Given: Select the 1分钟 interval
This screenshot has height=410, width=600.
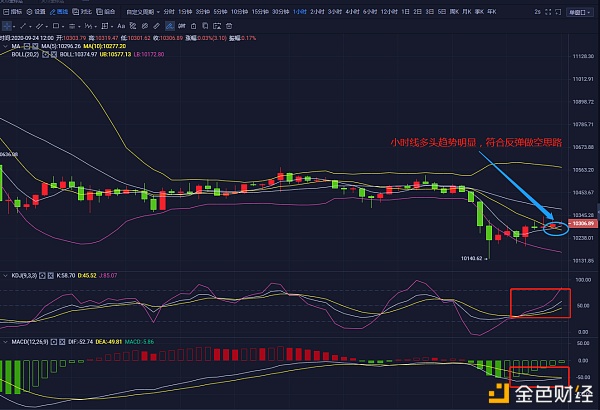Looking at the screenshot, I should (x=185, y=12).
